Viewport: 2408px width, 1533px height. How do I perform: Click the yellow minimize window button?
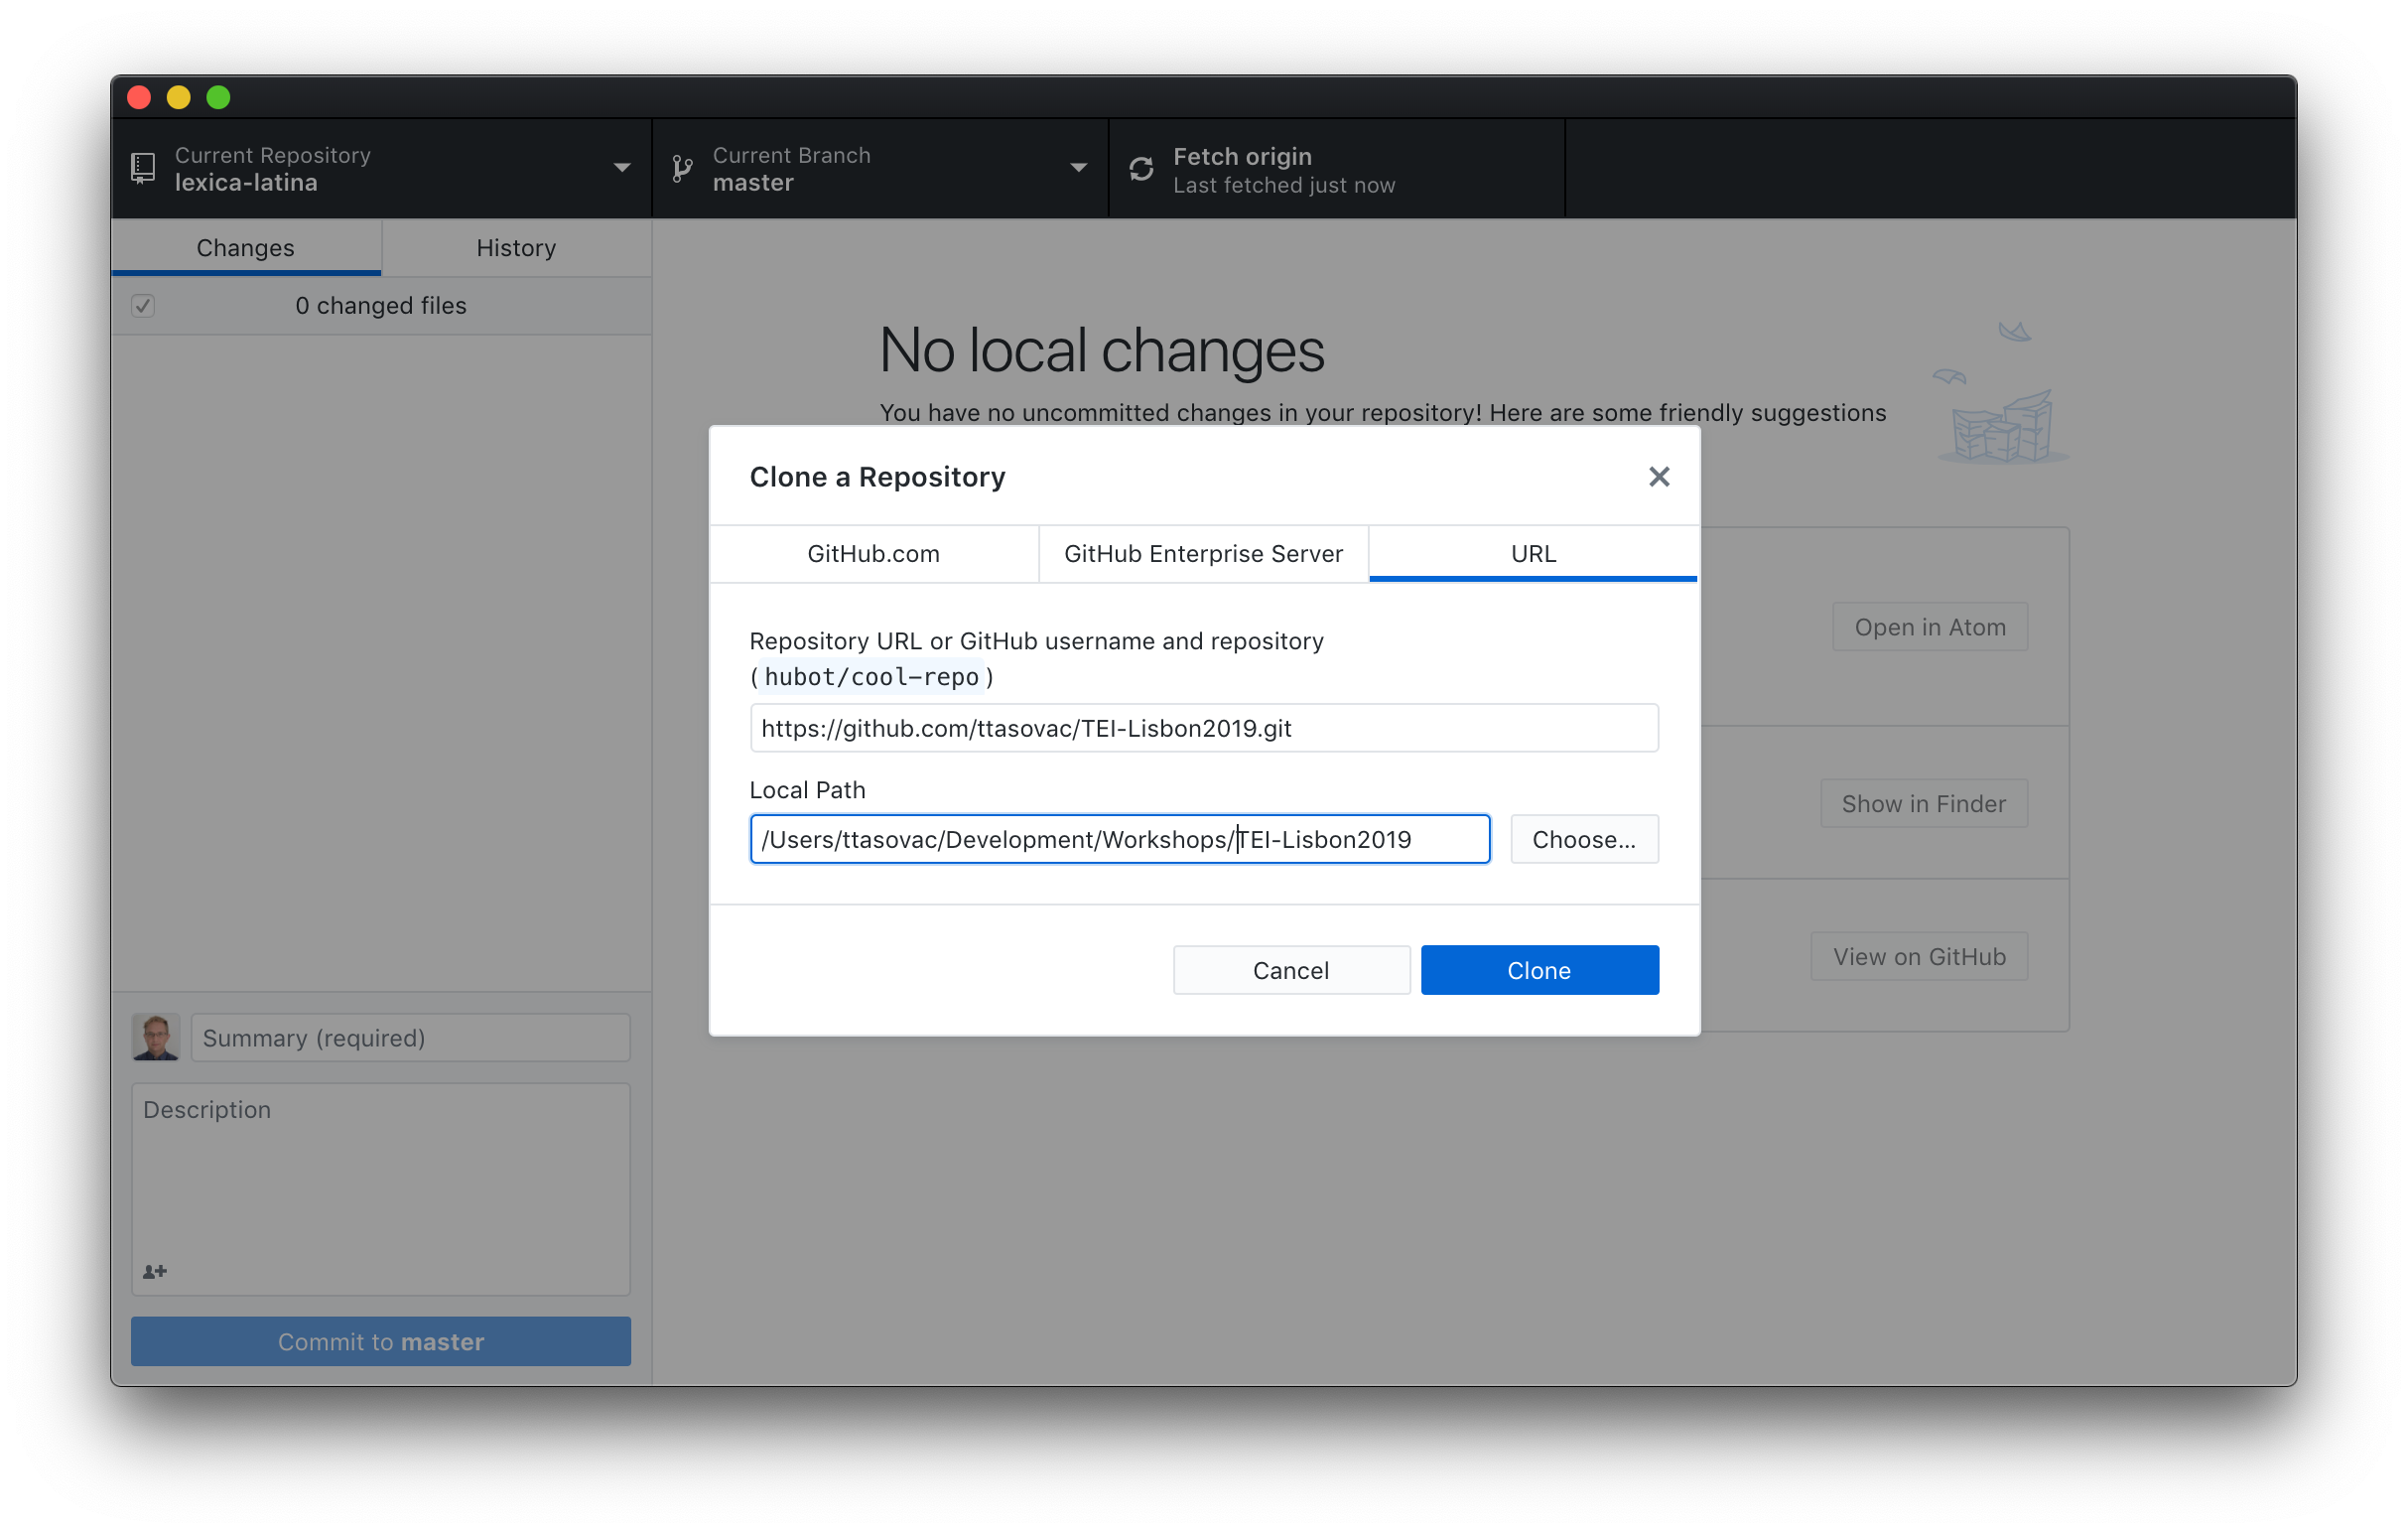click(x=178, y=97)
